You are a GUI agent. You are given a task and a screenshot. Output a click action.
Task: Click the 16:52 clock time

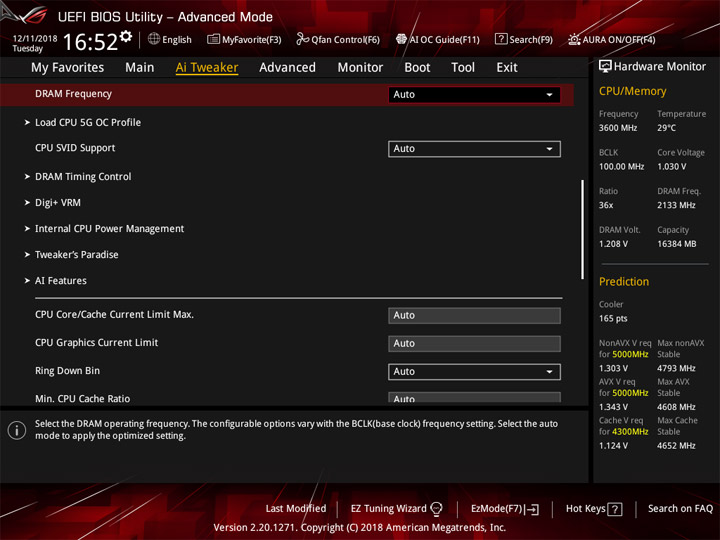tap(90, 42)
